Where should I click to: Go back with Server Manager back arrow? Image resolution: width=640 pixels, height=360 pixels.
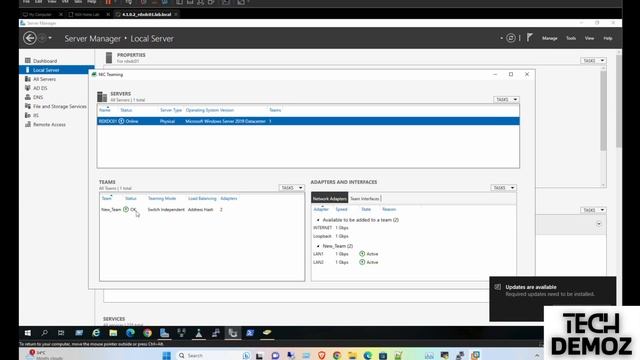pos(29,38)
